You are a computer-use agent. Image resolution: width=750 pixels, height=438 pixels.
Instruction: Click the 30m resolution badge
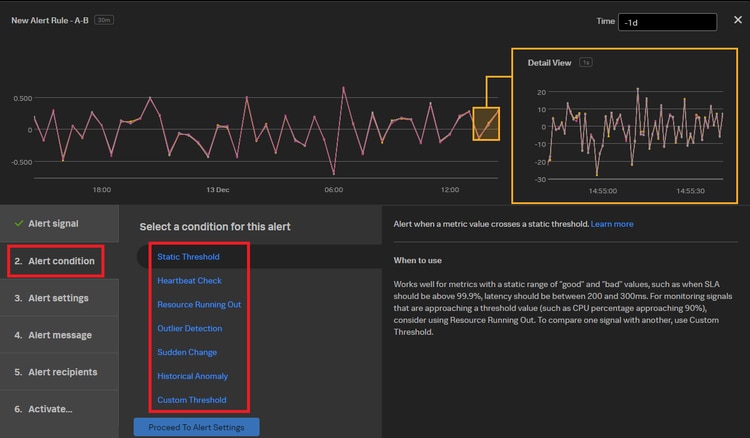pos(103,20)
